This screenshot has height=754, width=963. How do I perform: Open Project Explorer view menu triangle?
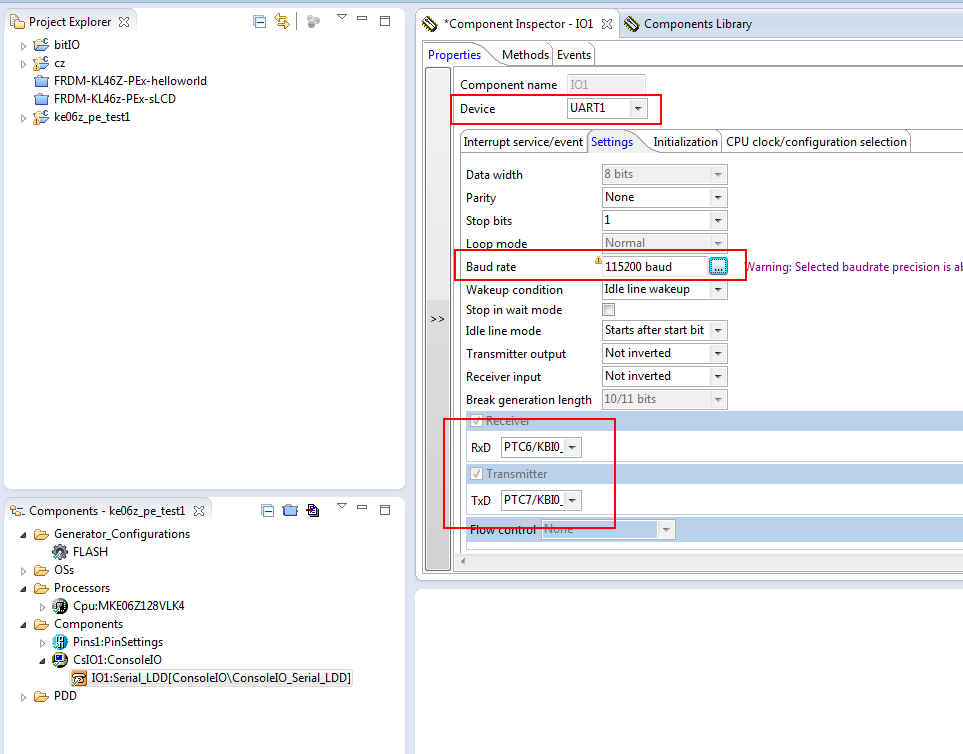point(342,17)
